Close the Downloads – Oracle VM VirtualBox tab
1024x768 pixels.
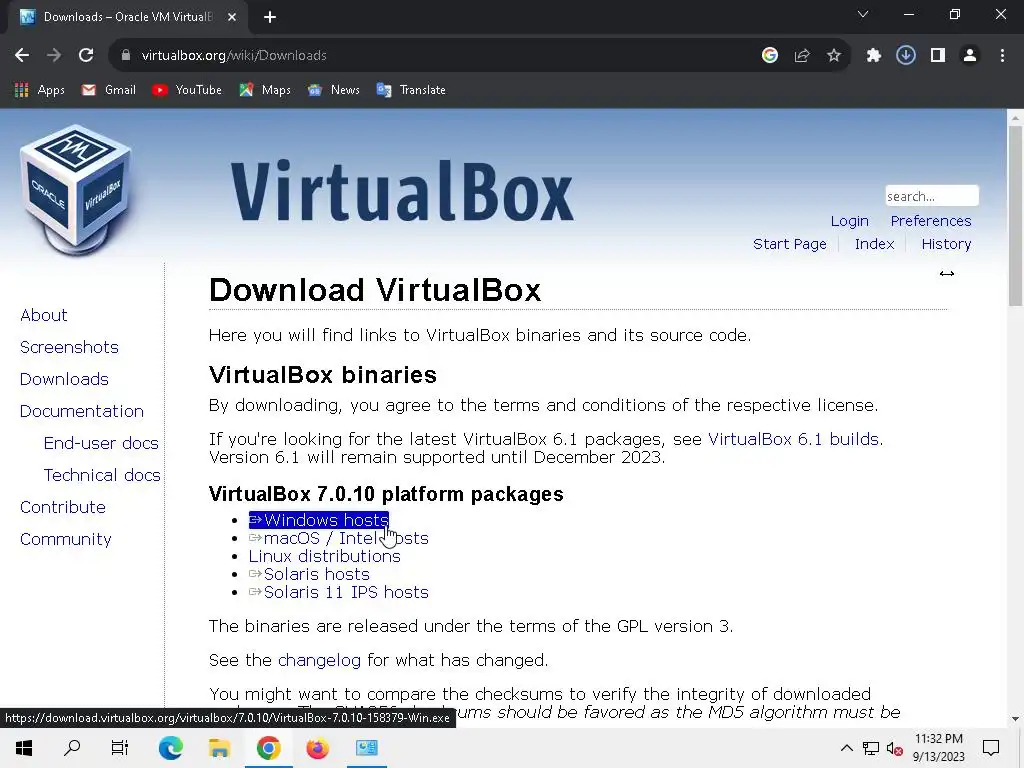(232, 17)
